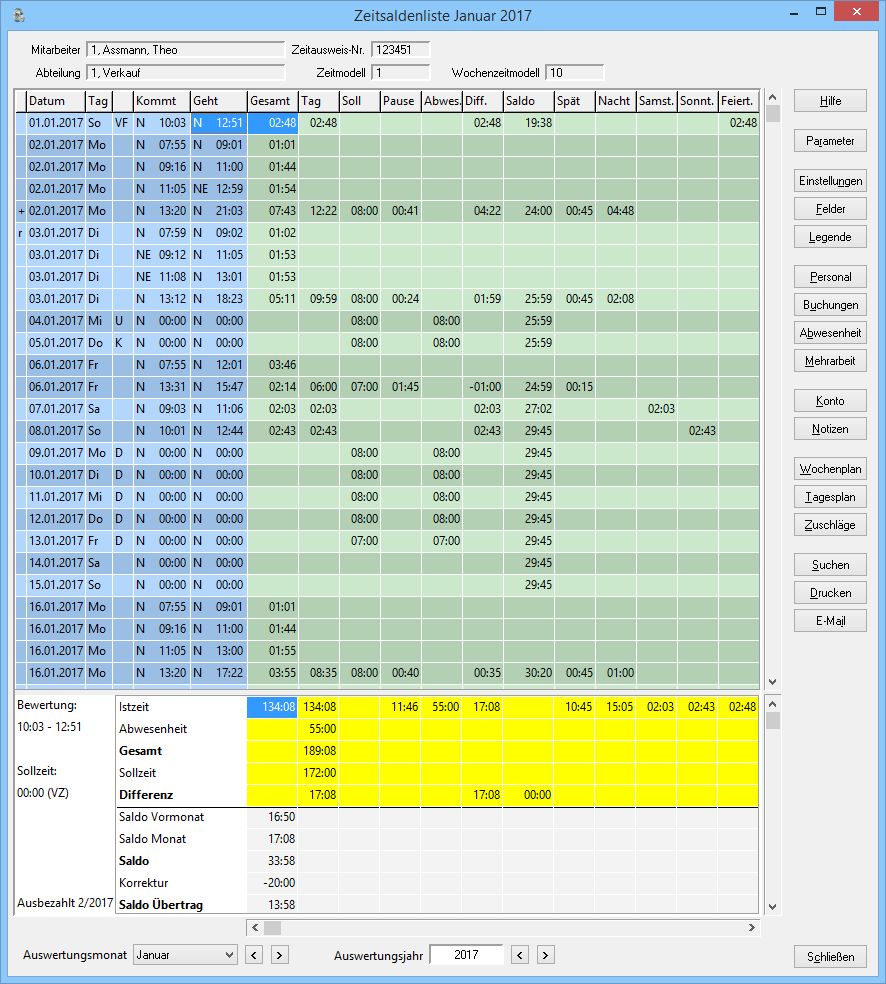886x984 pixels.
Task: Click the plus marker on 02.01.2017 row
Action: click(x=21, y=211)
